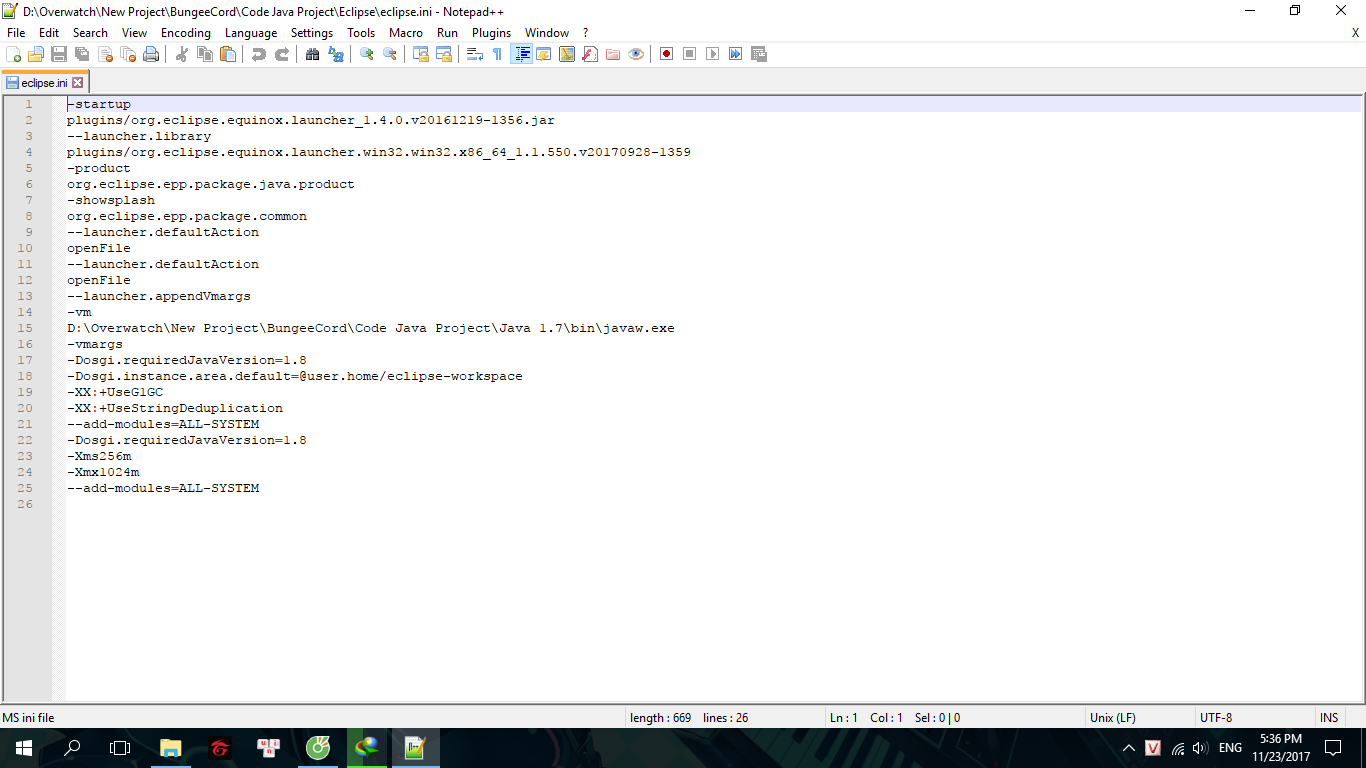Open the Windows Start menu
Image resolution: width=1366 pixels, height=768 pixels.
[x=24, y=748]
